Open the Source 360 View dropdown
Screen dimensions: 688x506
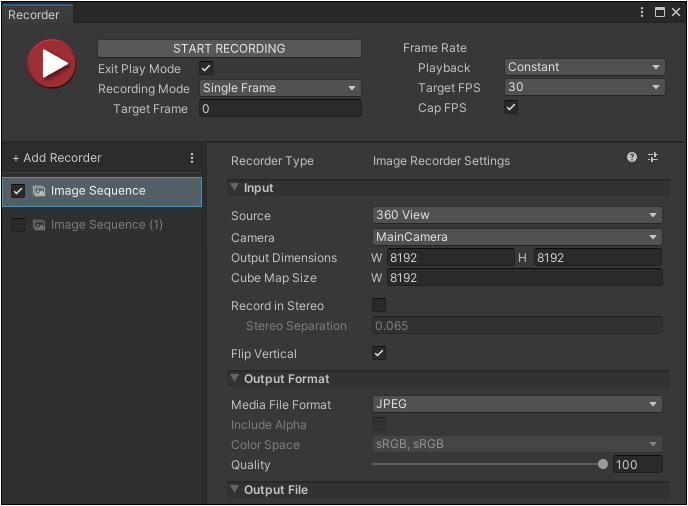[516, 215]
